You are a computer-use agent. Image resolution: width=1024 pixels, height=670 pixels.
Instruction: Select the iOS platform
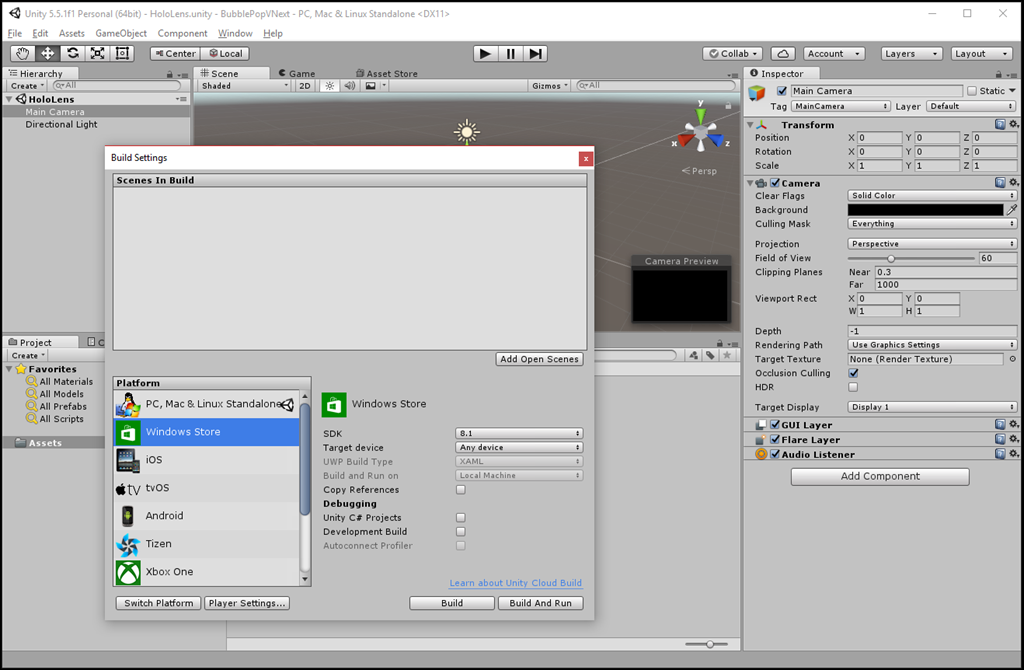pyautogui.click(x=206, y=460)
